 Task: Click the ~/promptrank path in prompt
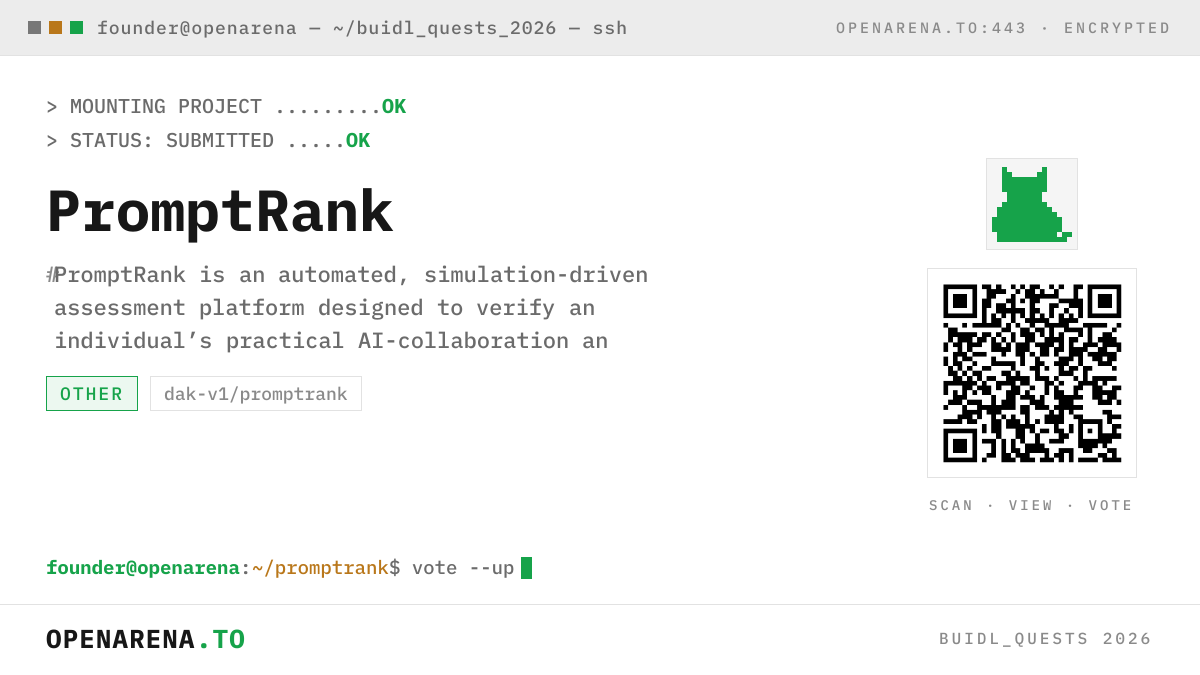point(320,568)
